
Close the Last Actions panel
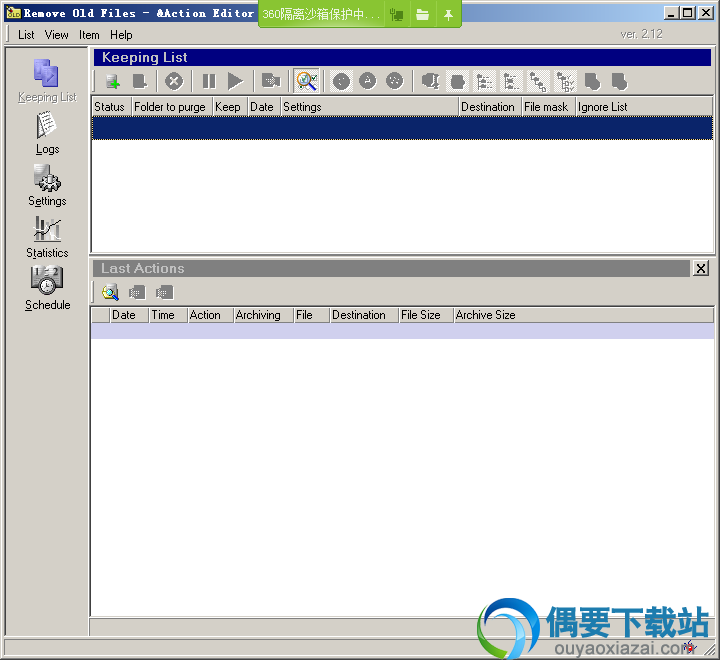pos(701,268)
